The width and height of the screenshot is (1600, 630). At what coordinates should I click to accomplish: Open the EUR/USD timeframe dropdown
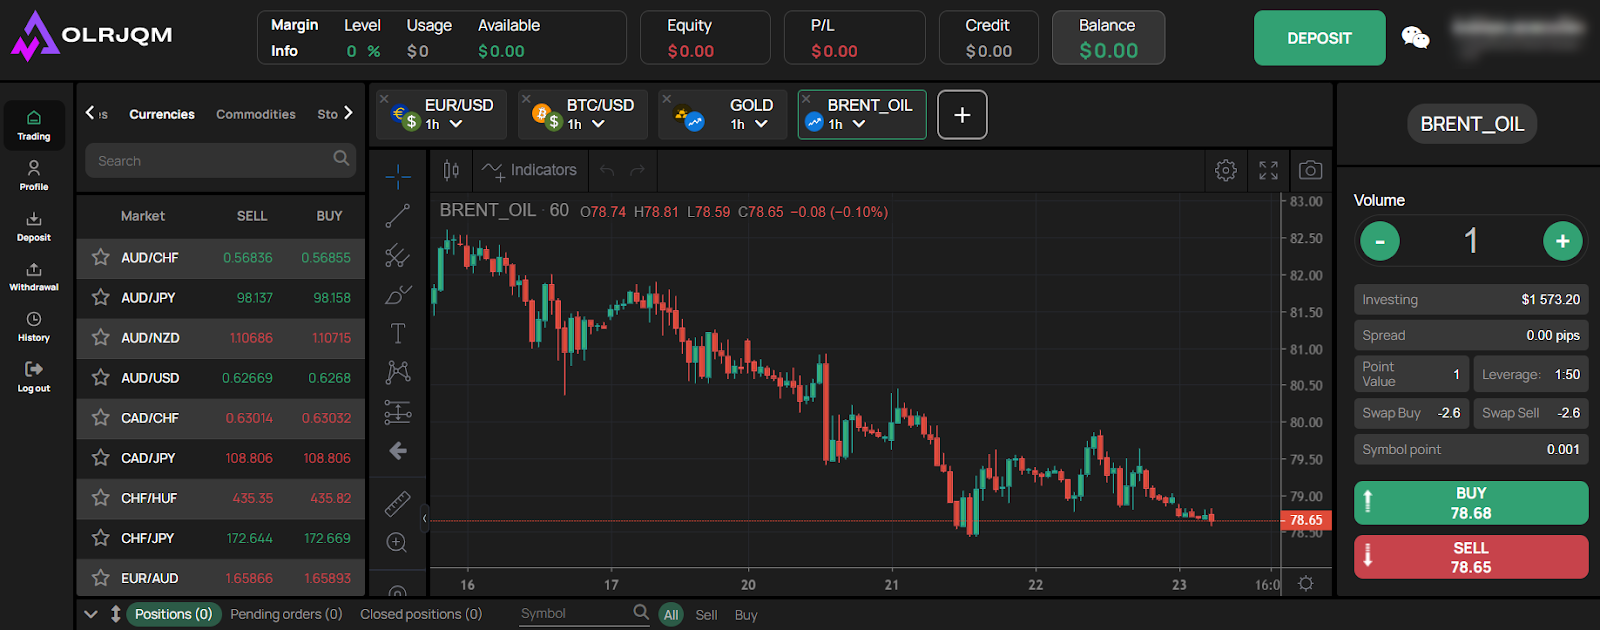456,125
